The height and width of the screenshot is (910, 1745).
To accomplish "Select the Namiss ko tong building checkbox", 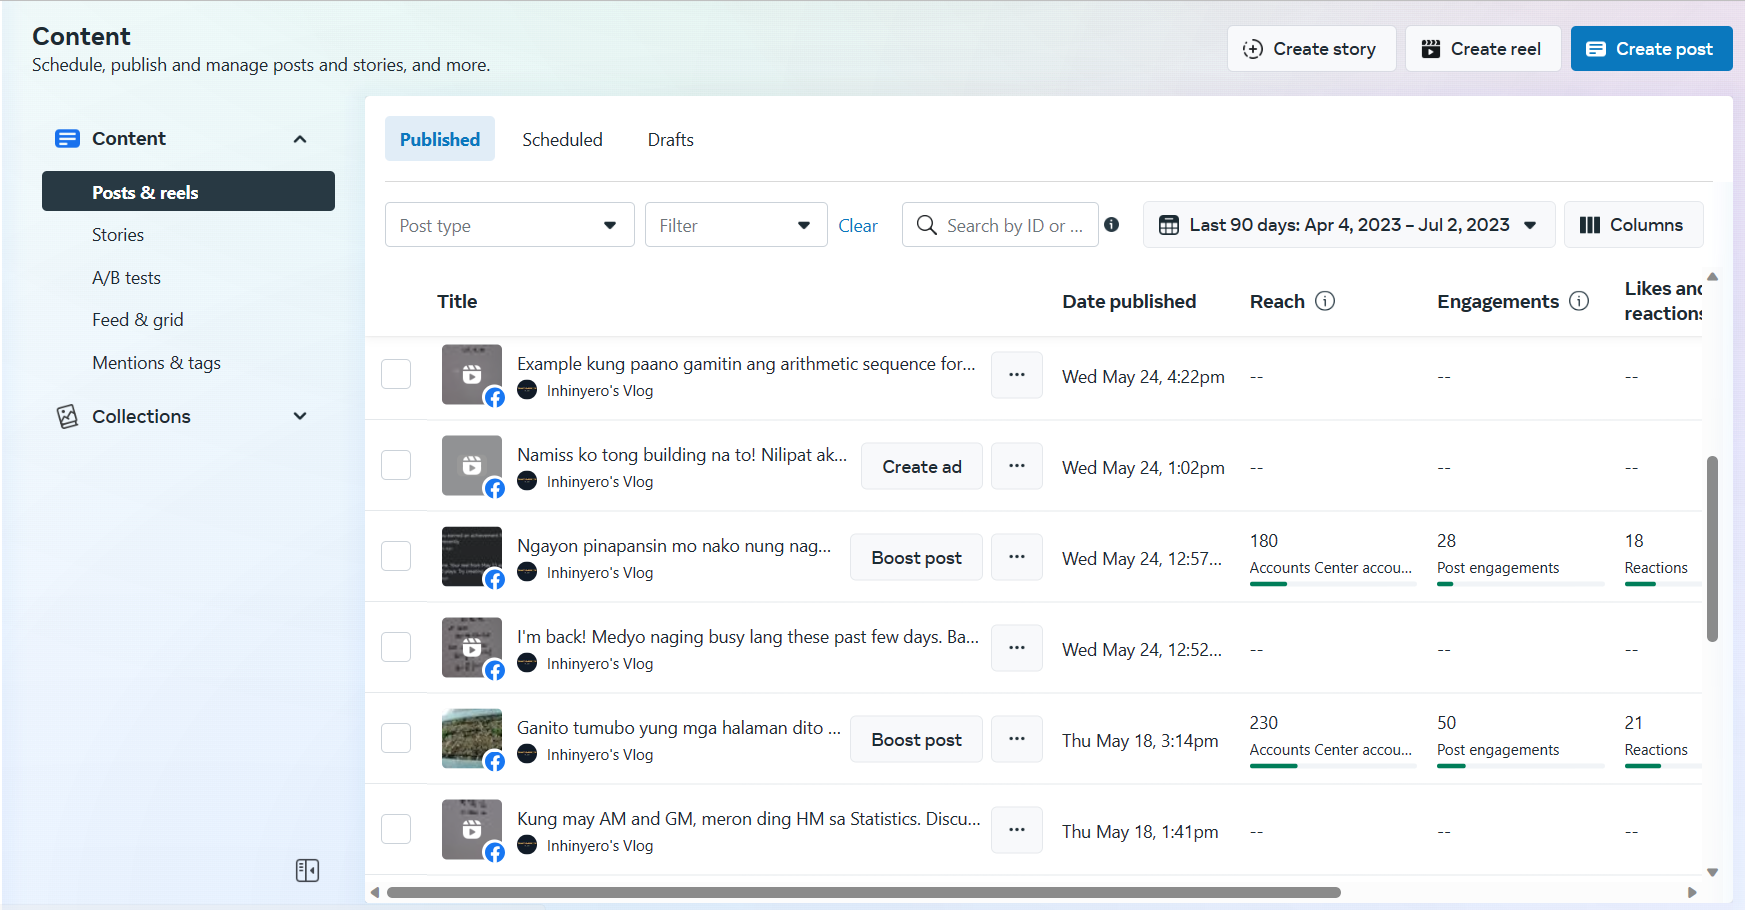I will [396, 465].
